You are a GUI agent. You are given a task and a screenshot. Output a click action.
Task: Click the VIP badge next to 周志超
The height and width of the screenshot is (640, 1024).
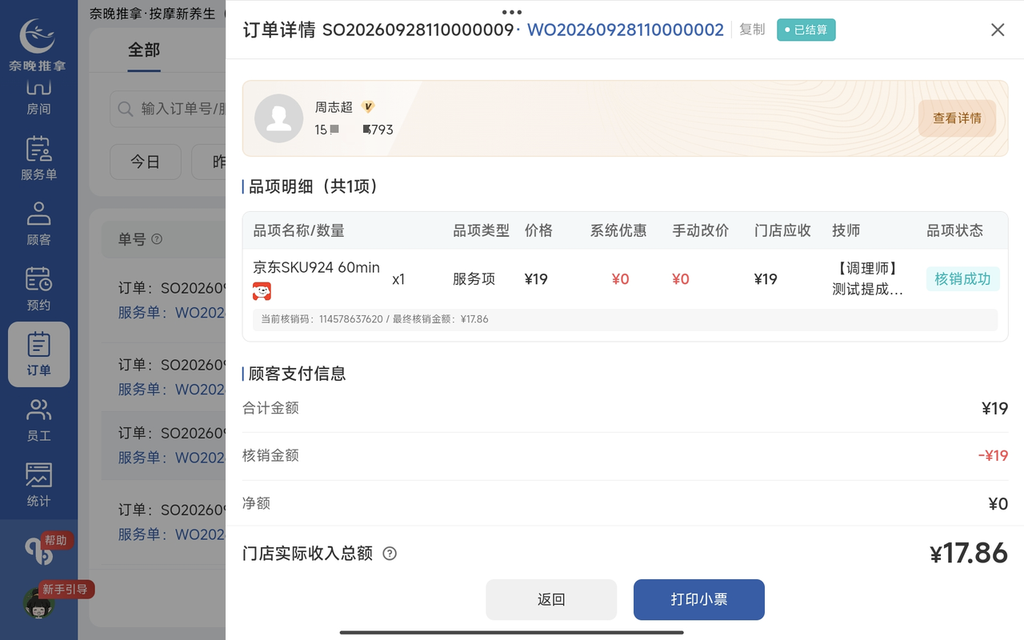[x=368, y=106]
